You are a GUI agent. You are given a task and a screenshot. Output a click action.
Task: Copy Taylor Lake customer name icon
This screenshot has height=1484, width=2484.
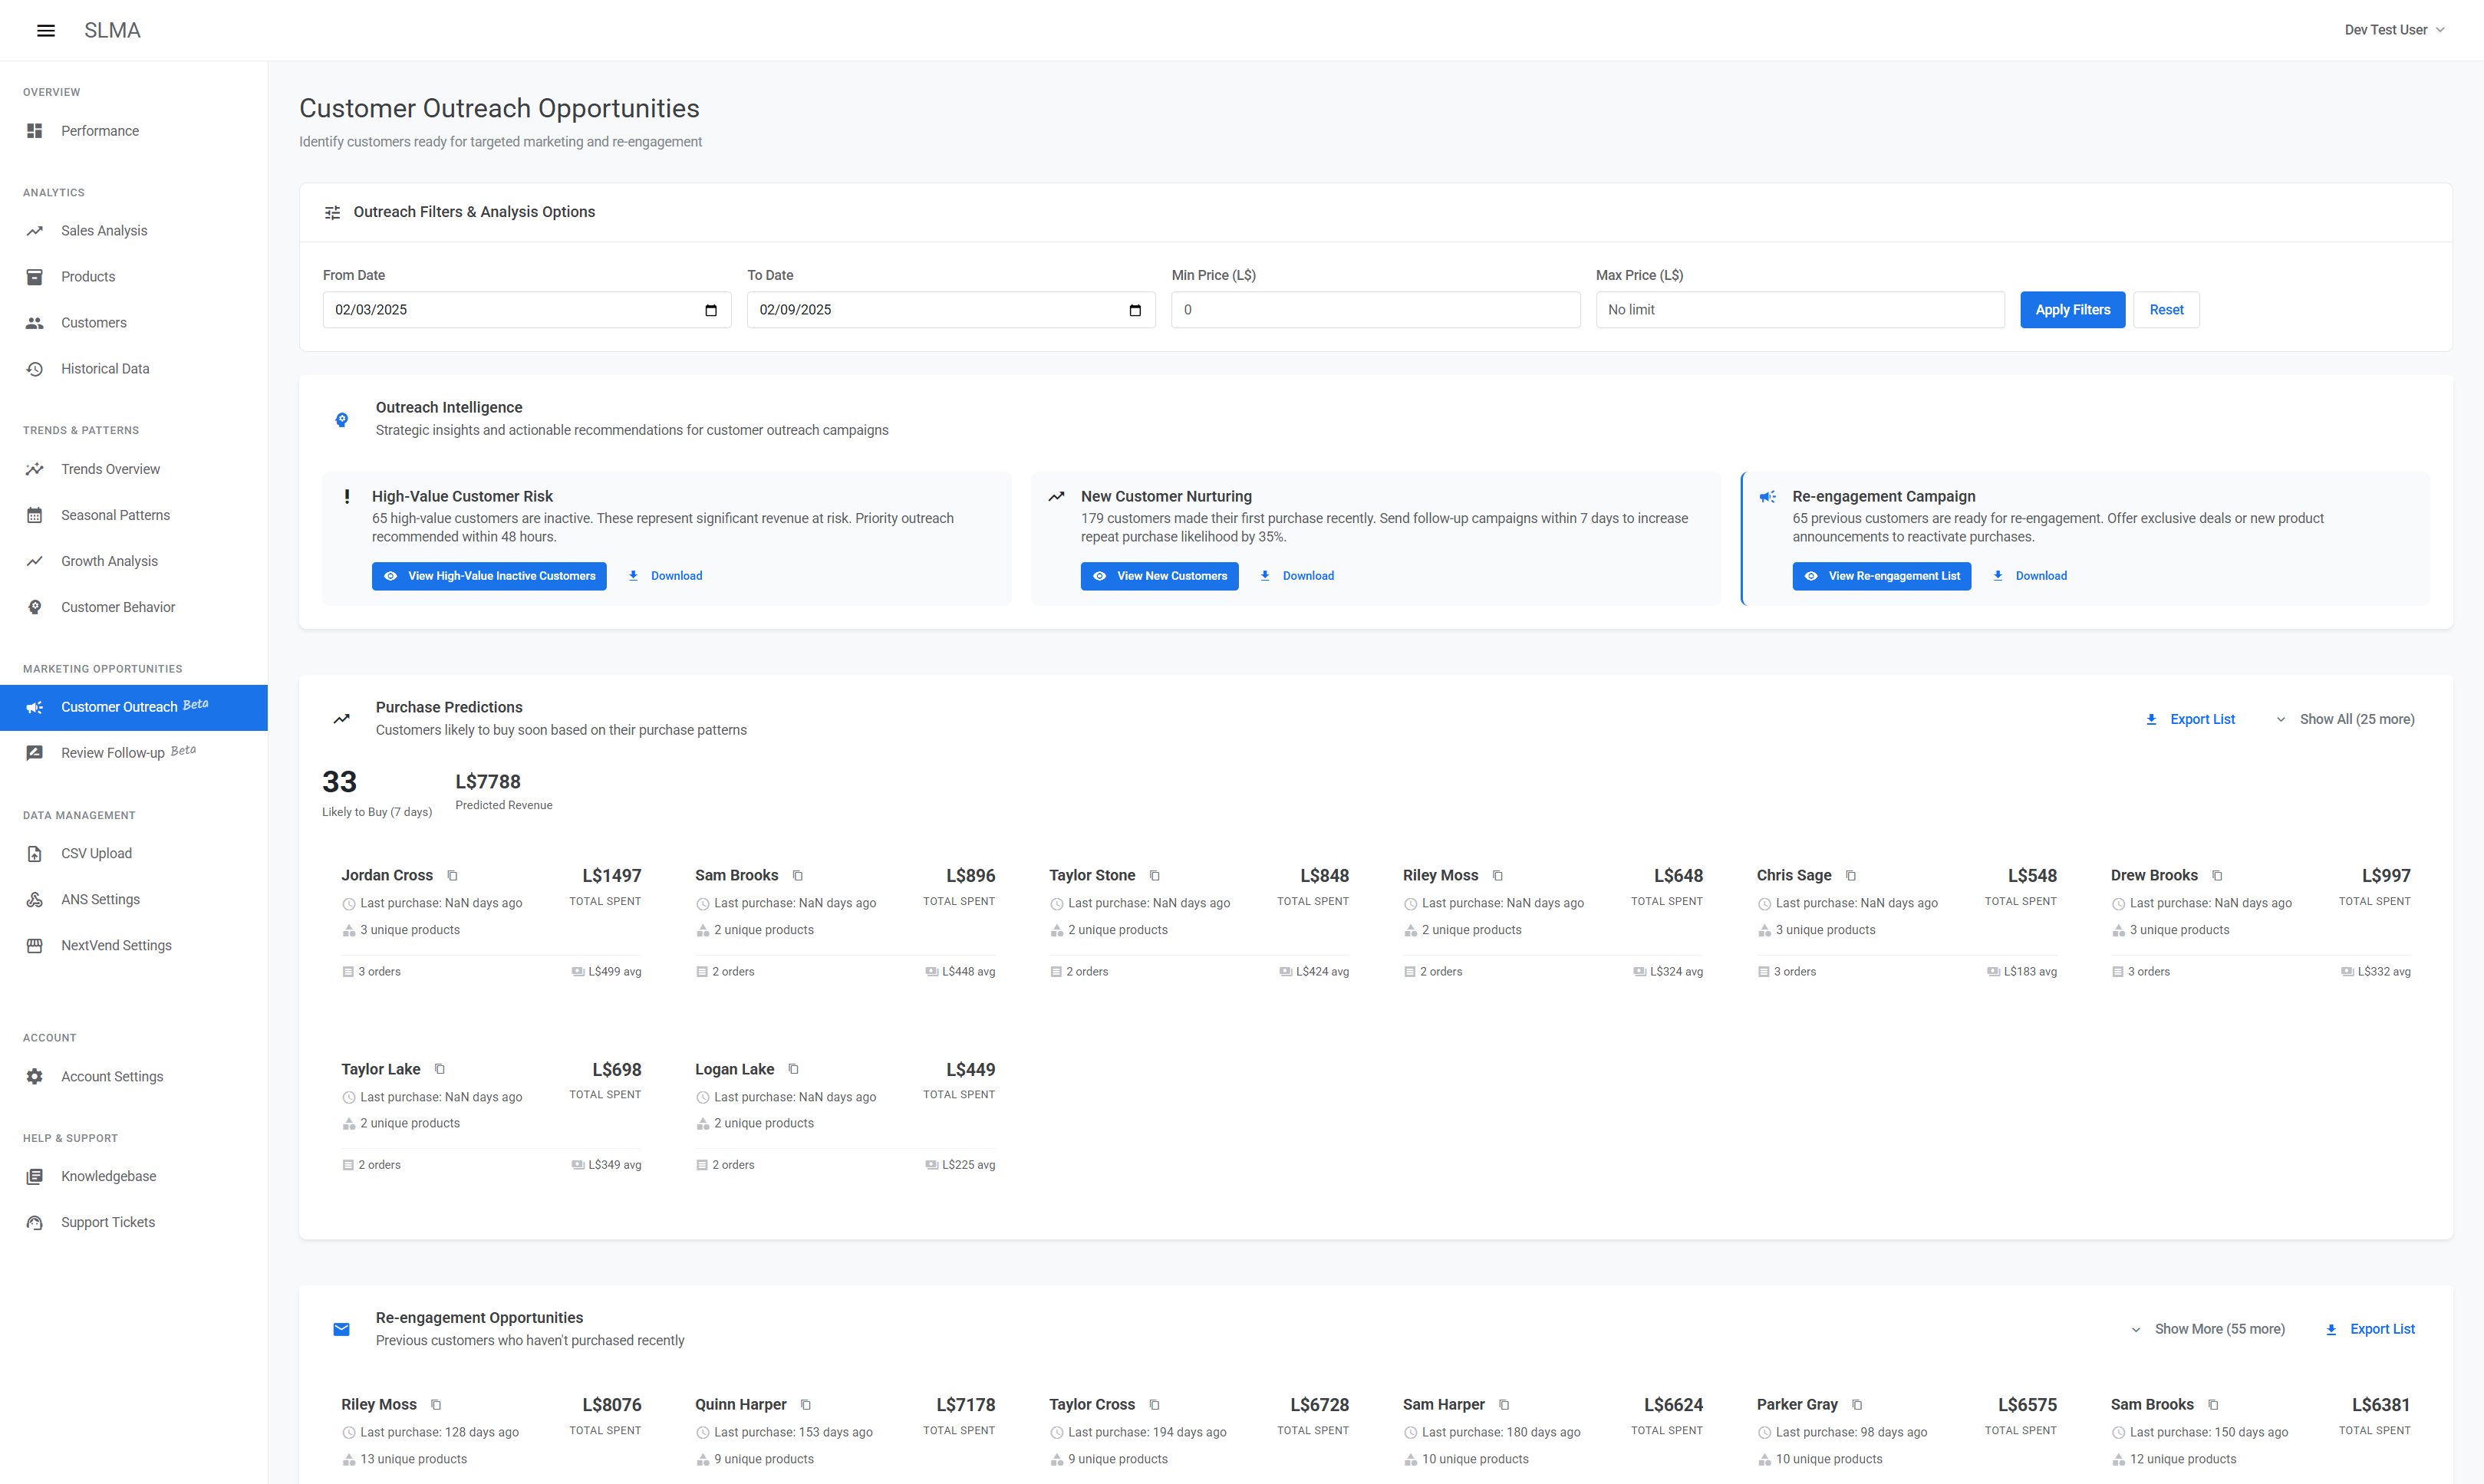click(x=440, y=1070)
